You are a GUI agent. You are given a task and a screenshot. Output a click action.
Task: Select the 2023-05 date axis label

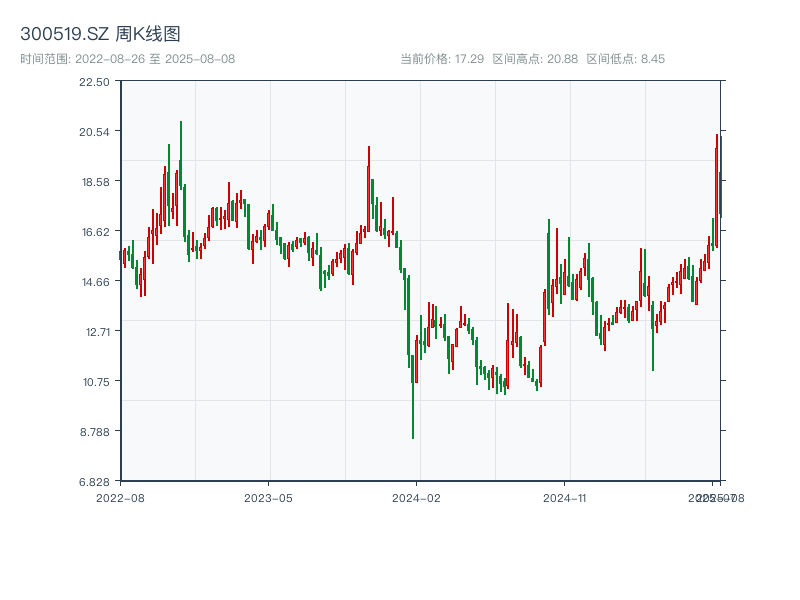[x=268, y=497]
